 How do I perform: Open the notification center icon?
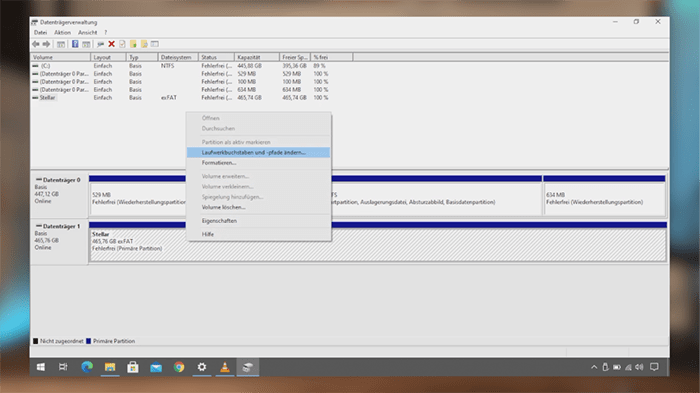click(654, 367)
